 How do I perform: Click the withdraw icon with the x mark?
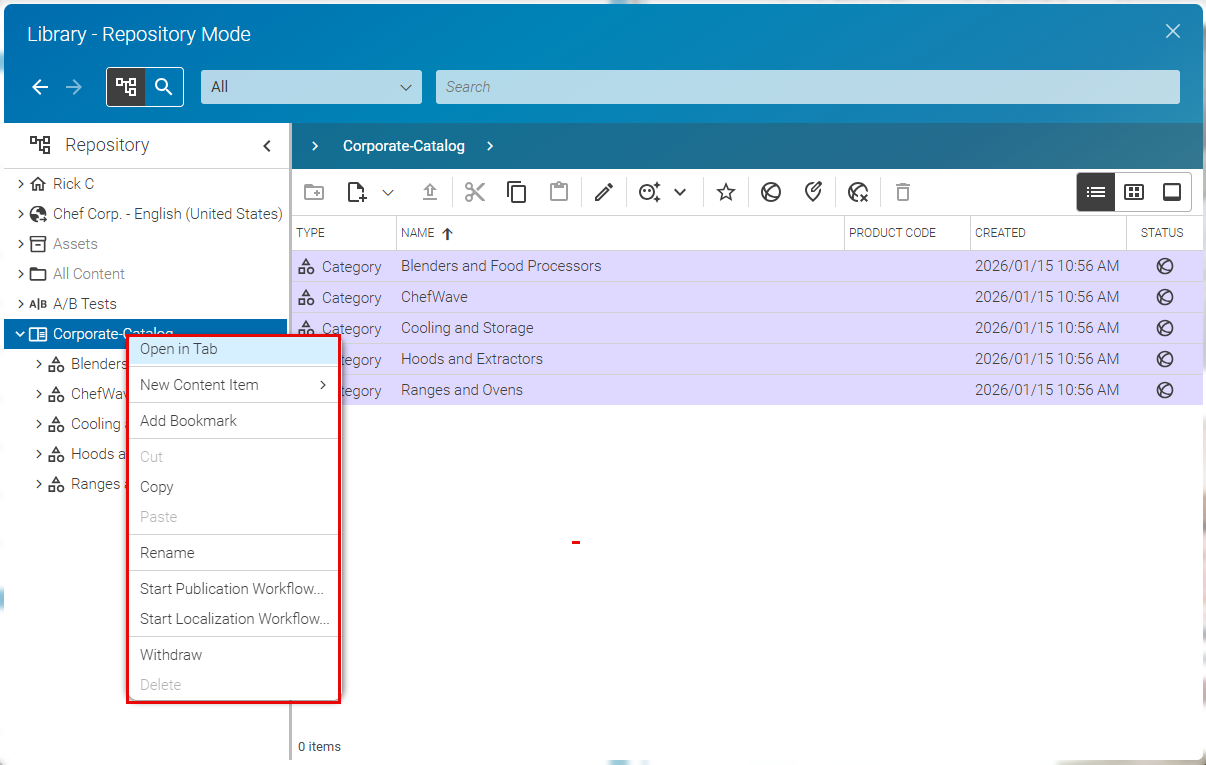857,192
